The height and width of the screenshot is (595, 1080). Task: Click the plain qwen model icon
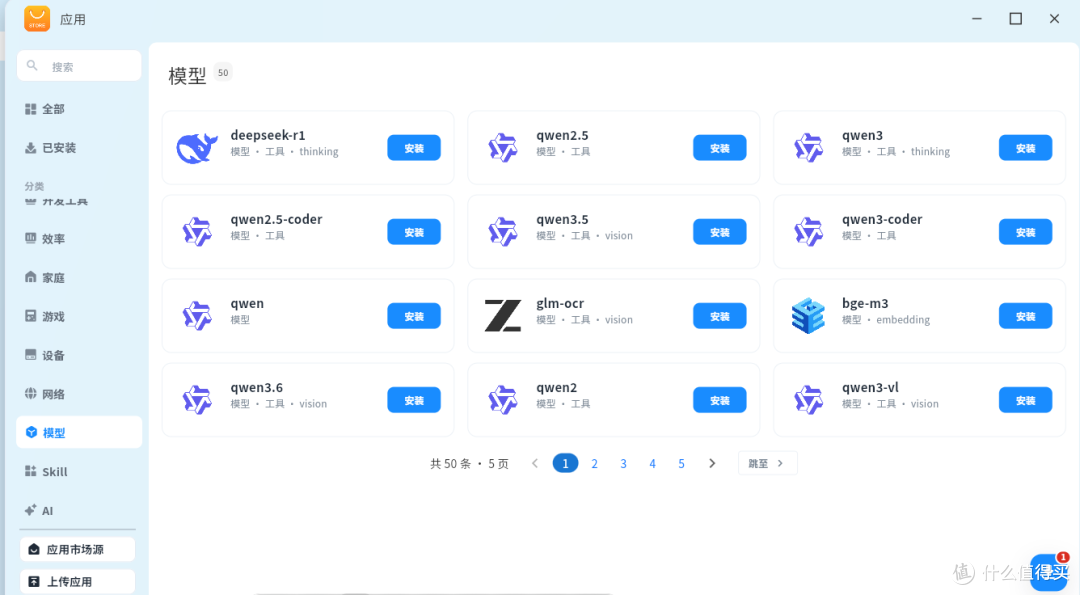point(197,316)
